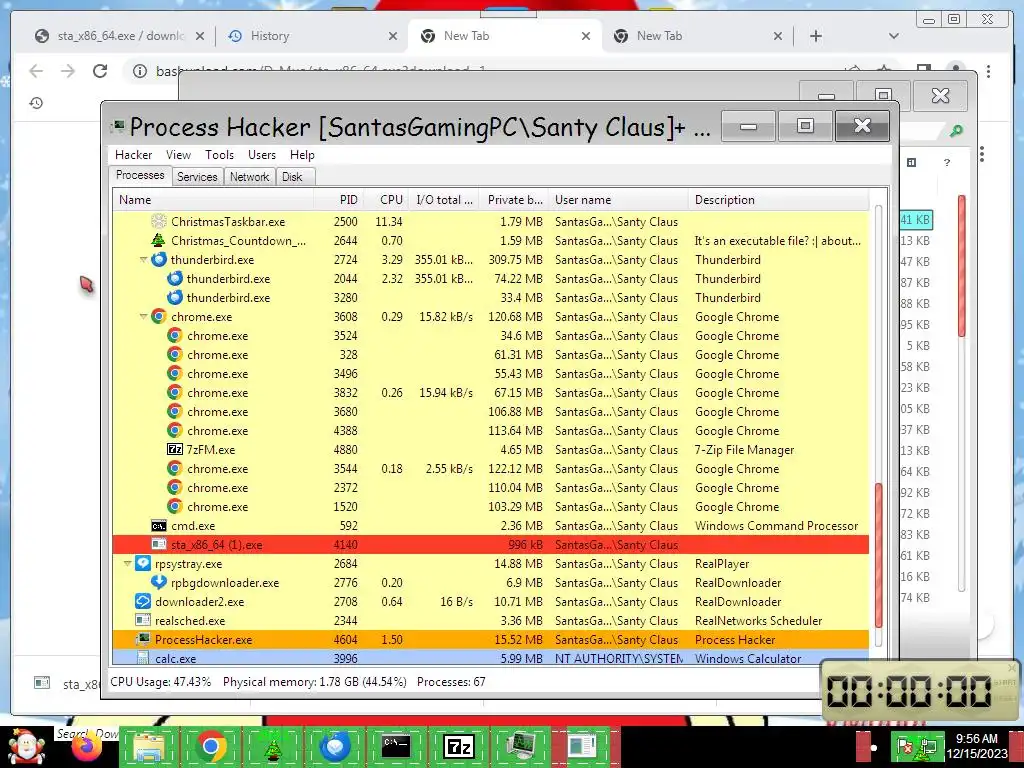Click the 7zFM.exe 7-Zip icon
Image resolution: width=1024 pixels, height=768 pixels.
click(174, 449)
